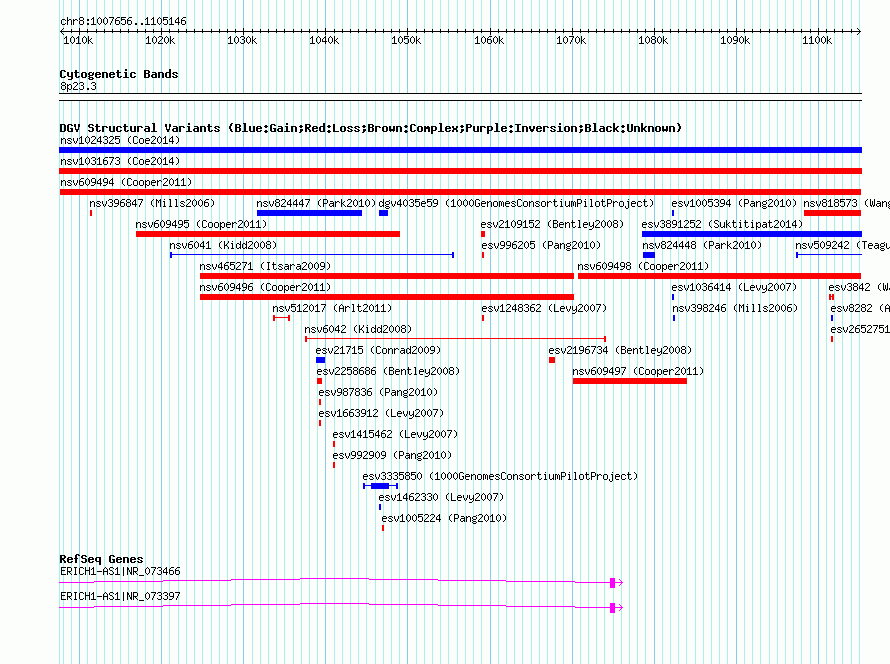Click the esv1005394 (Pang2010) label
The width and height of the screenshot is (890, 664).
pyautogui.click(x=734, y=203)
